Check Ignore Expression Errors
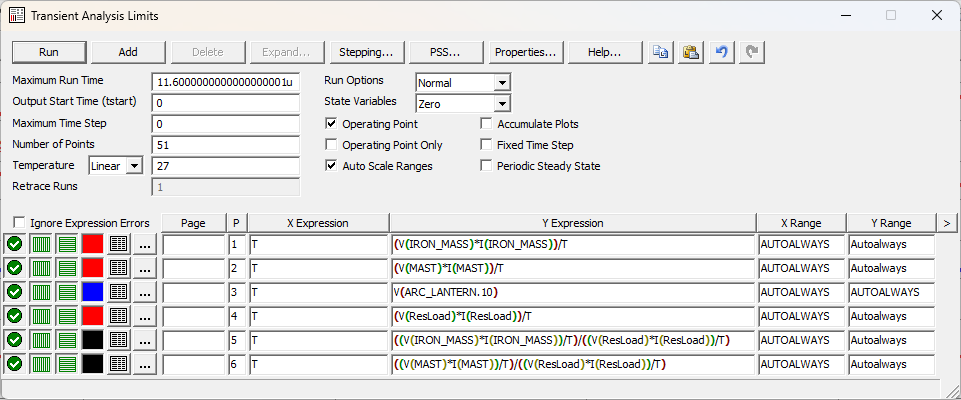 coord(19,223)
